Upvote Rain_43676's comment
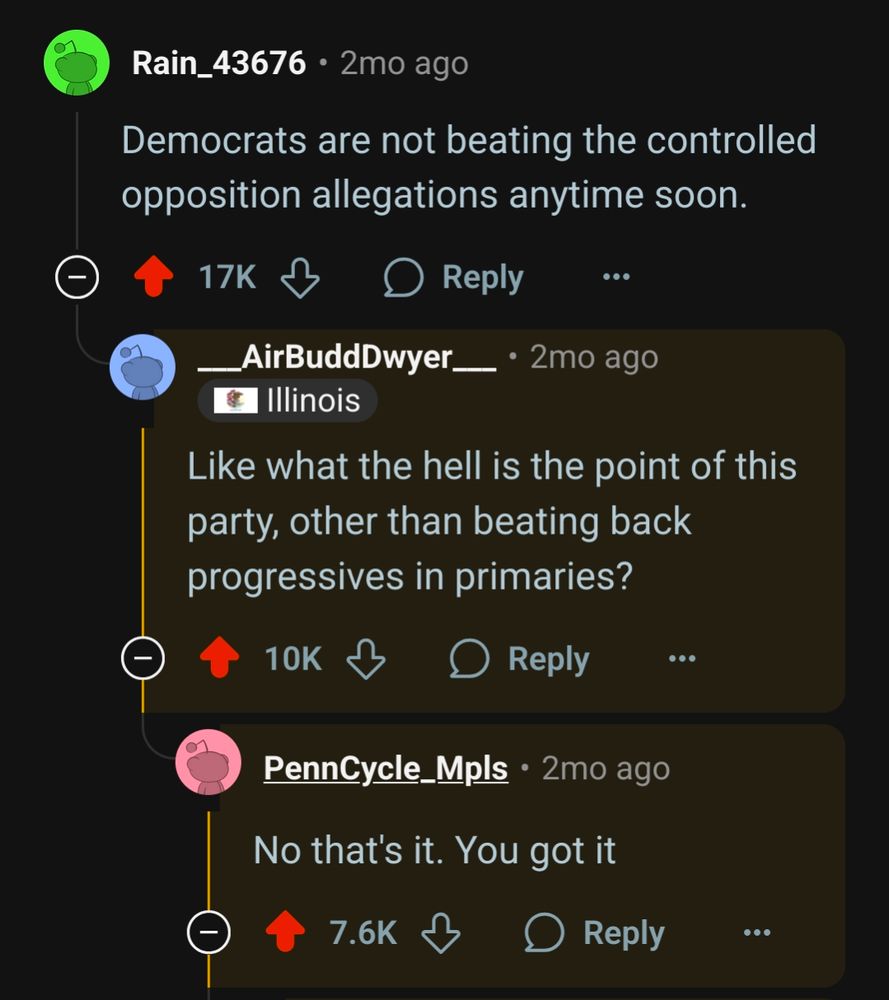The width and height of the screenshot is (889, 1000). (x=154, y=276)
